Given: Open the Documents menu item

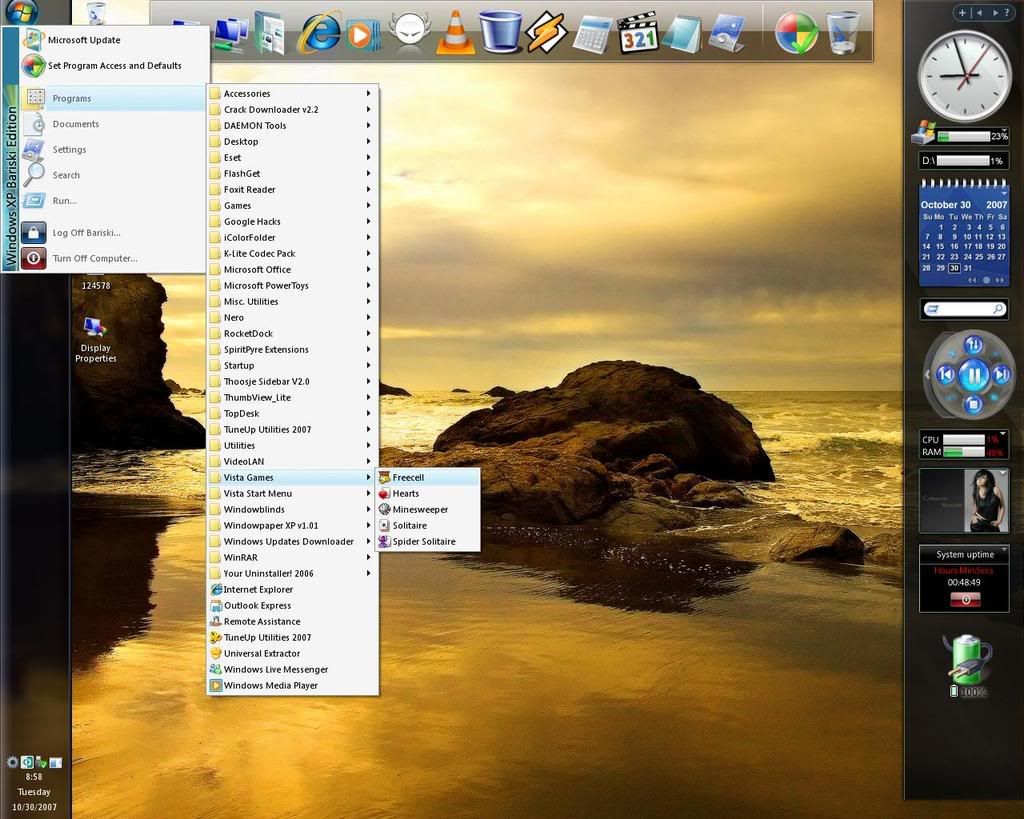Looking at the screenshot, I should pos(112,124).
